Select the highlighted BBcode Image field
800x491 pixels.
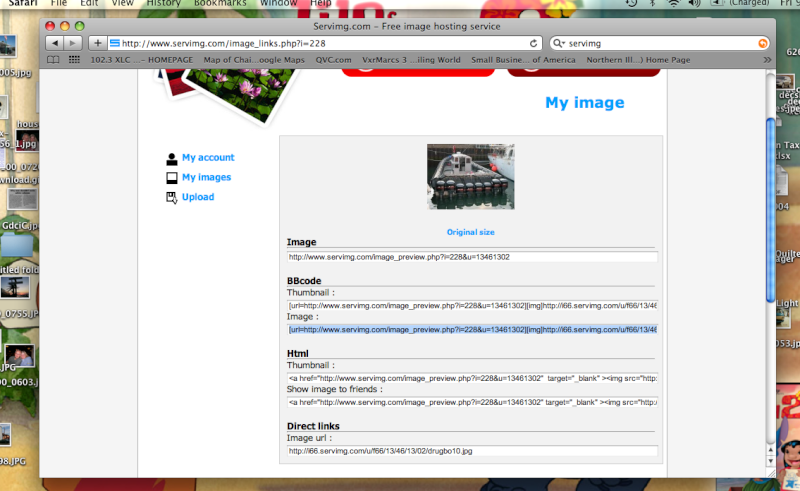tap(472, 329)
